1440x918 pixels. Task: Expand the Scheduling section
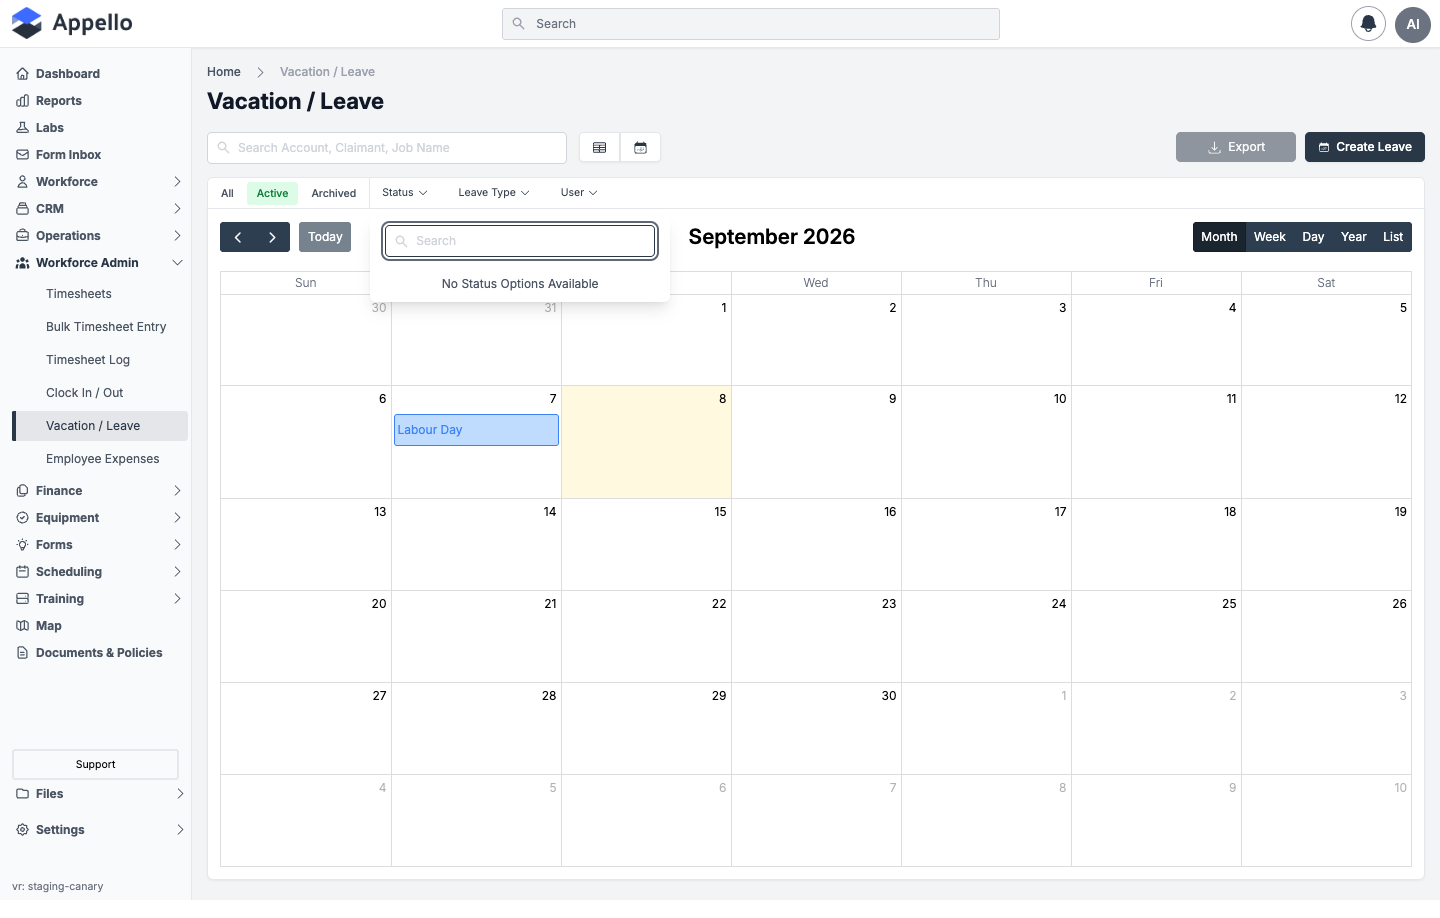pyautogui.click(x=100, y=572)
